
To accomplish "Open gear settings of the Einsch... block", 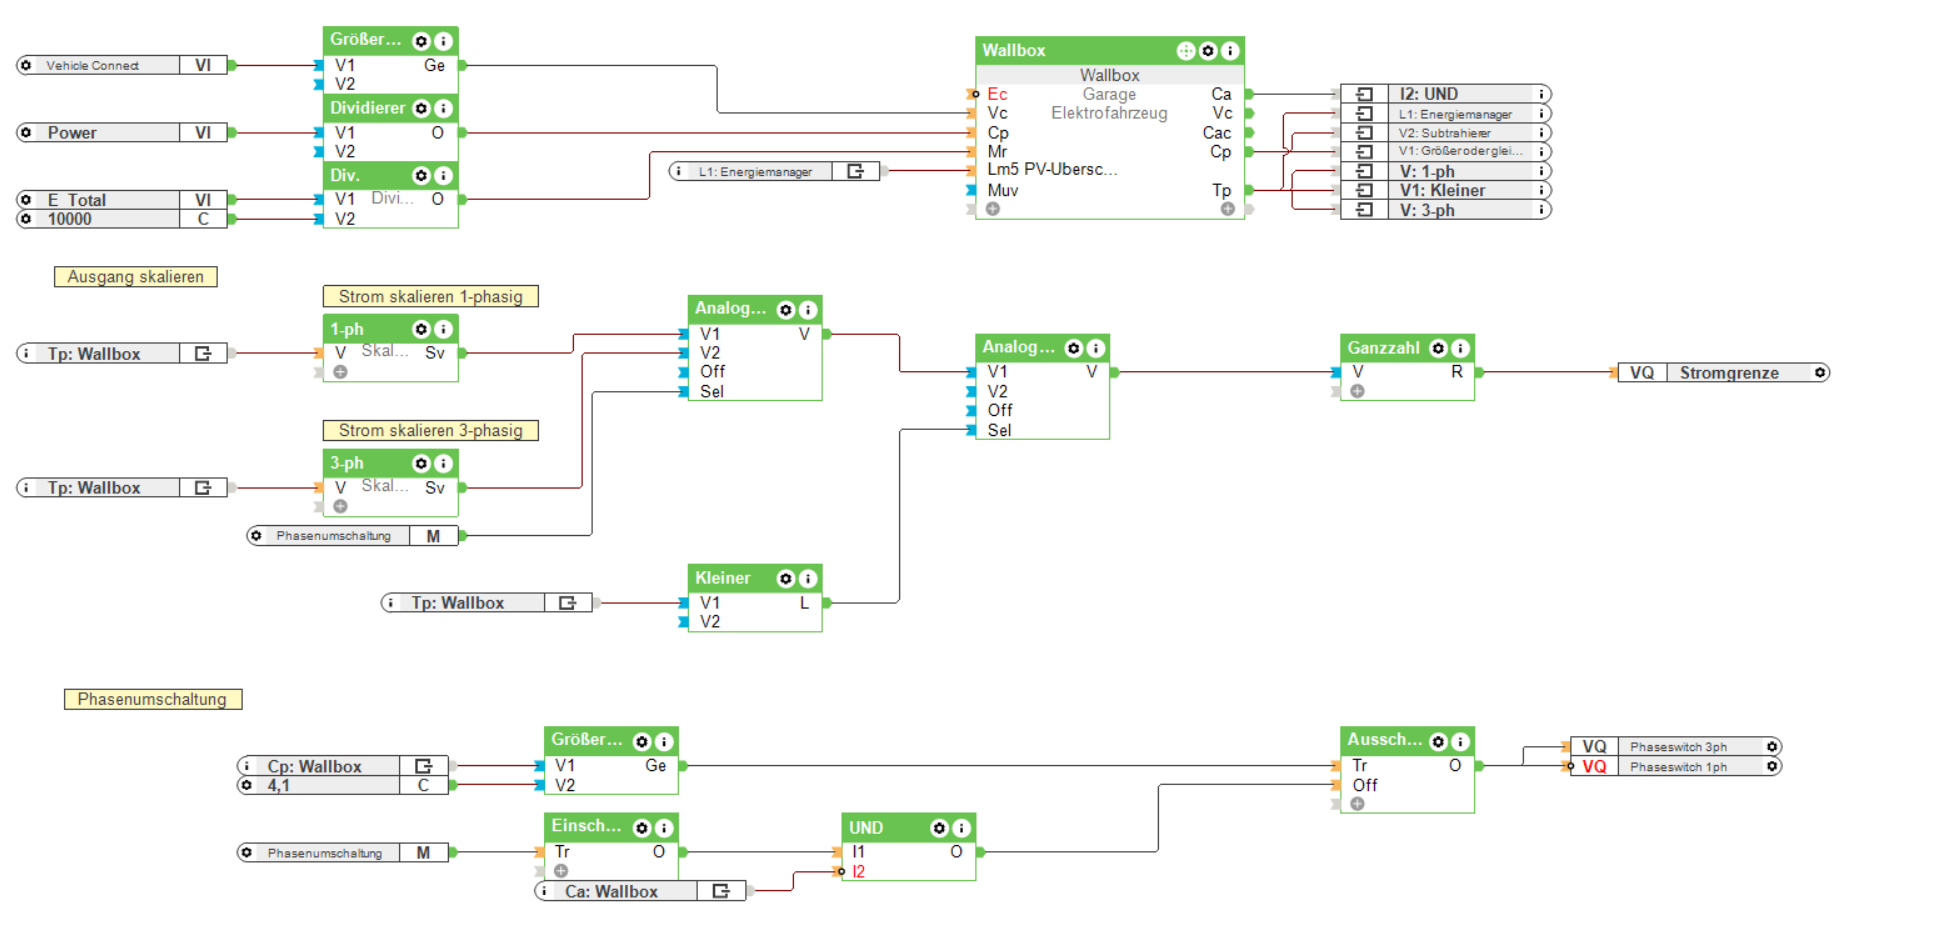I will coord(642,828).
